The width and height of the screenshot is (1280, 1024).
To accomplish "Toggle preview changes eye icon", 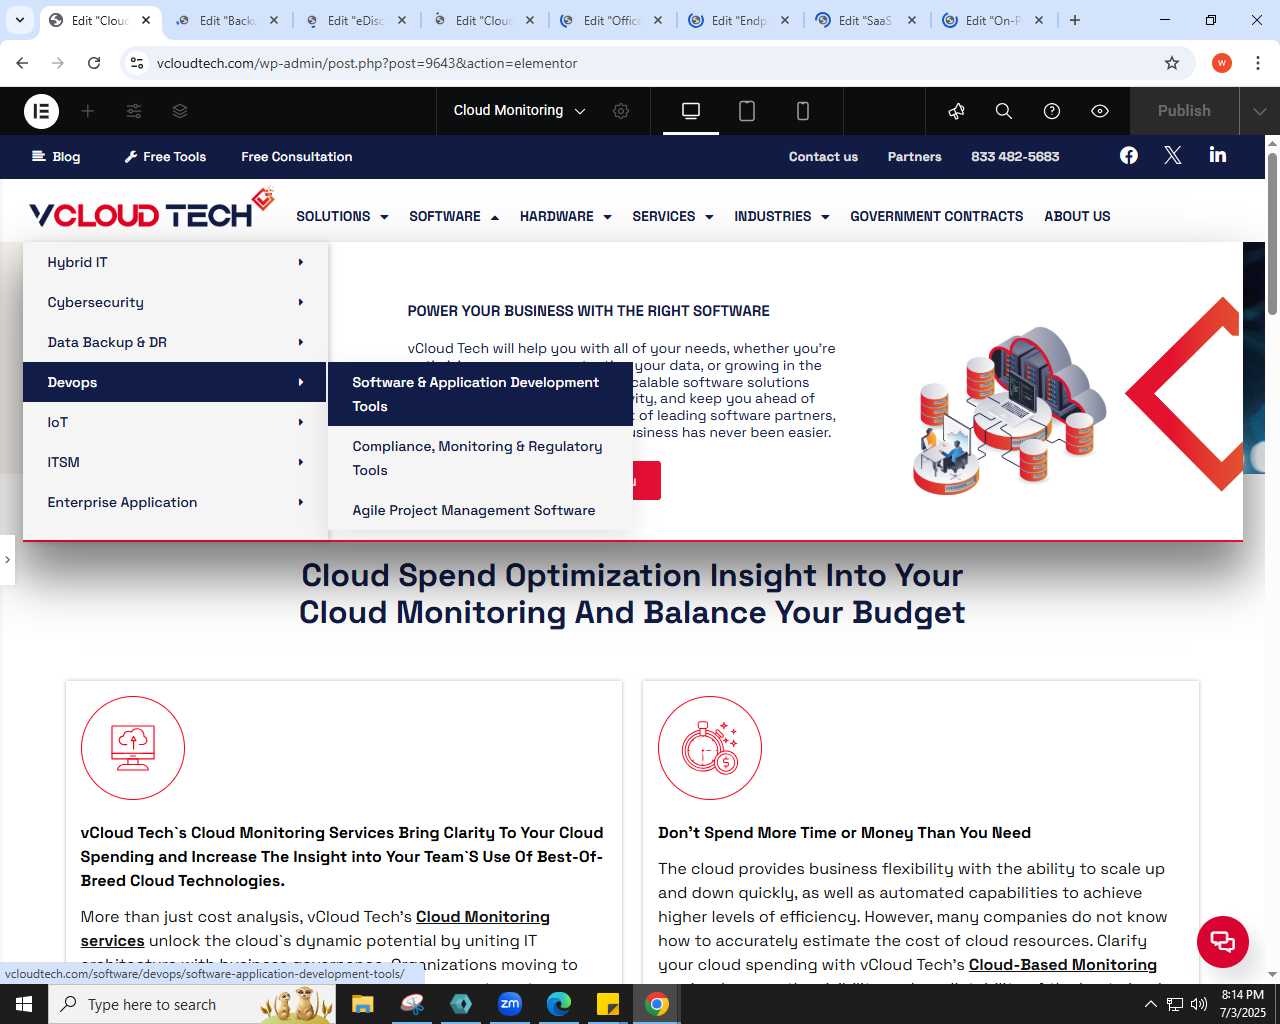I will pos(1100,111).
